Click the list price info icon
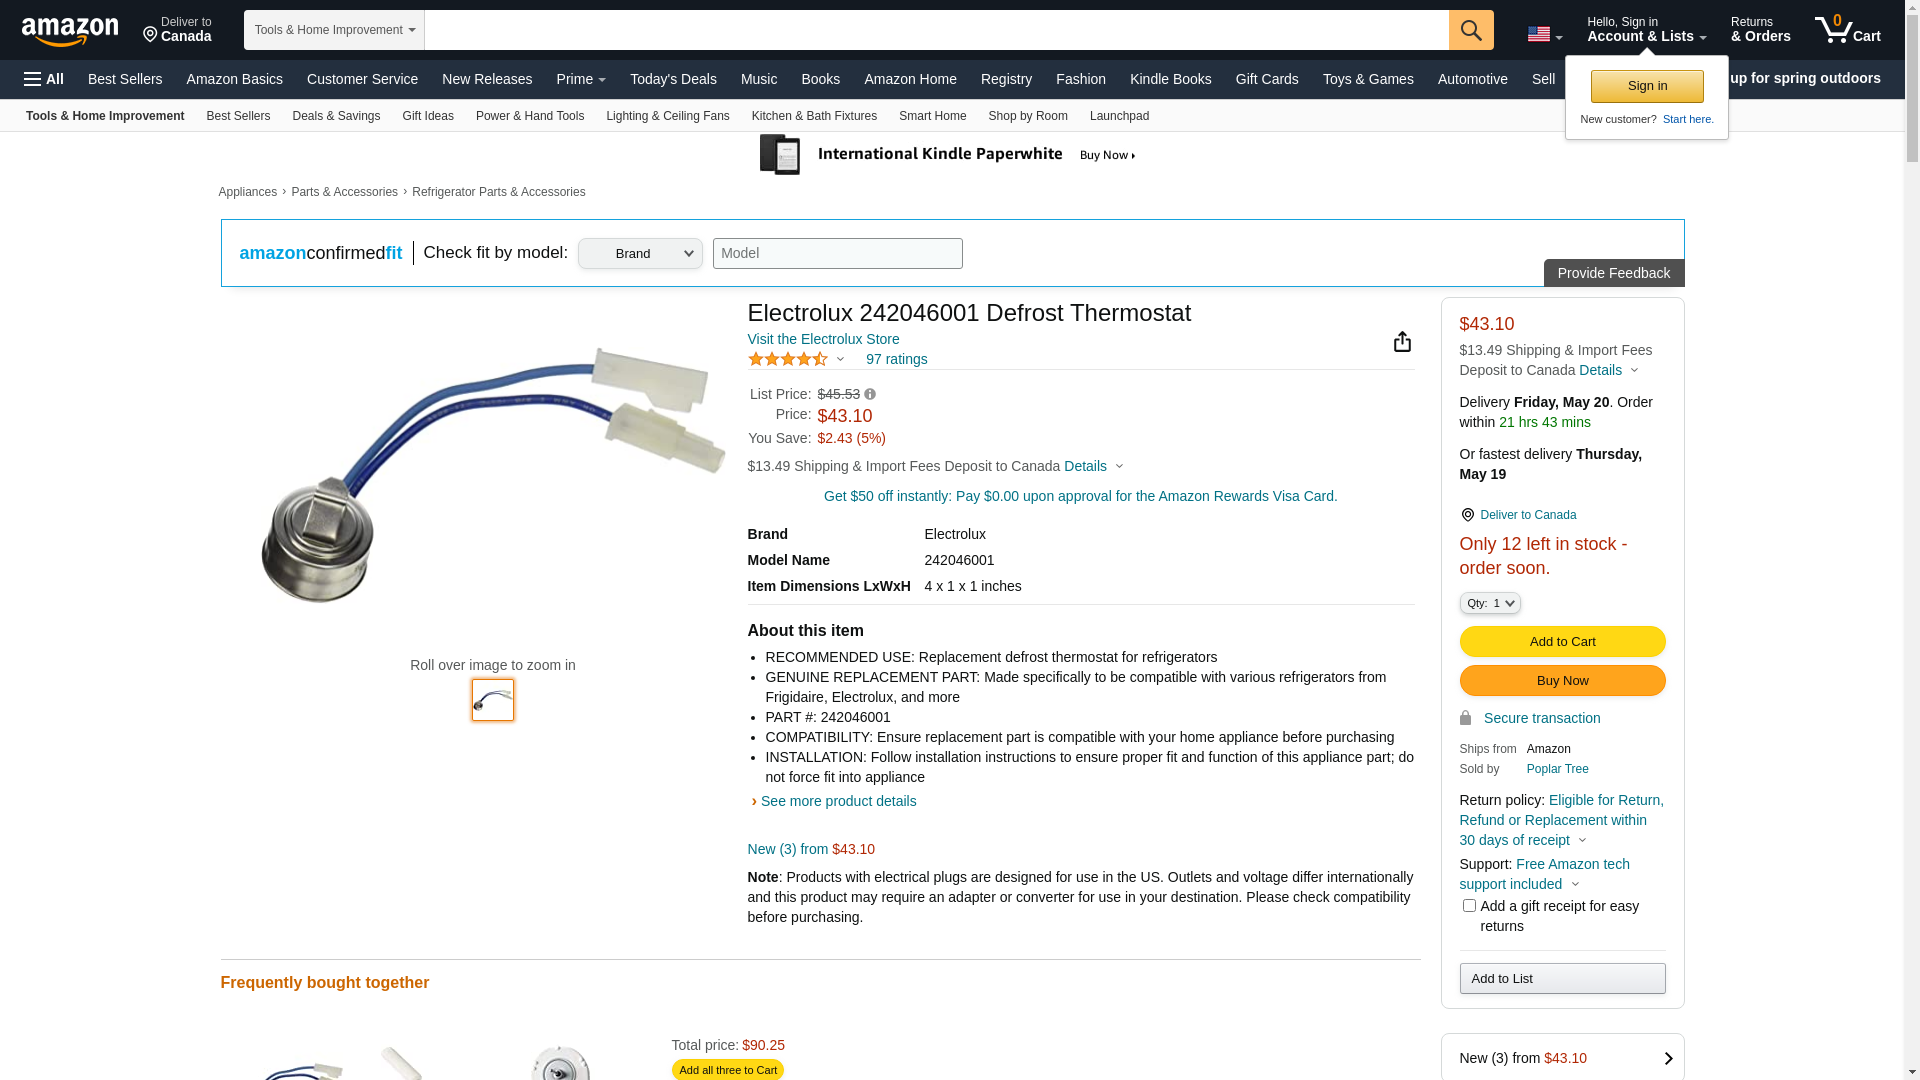 [870, 395]
